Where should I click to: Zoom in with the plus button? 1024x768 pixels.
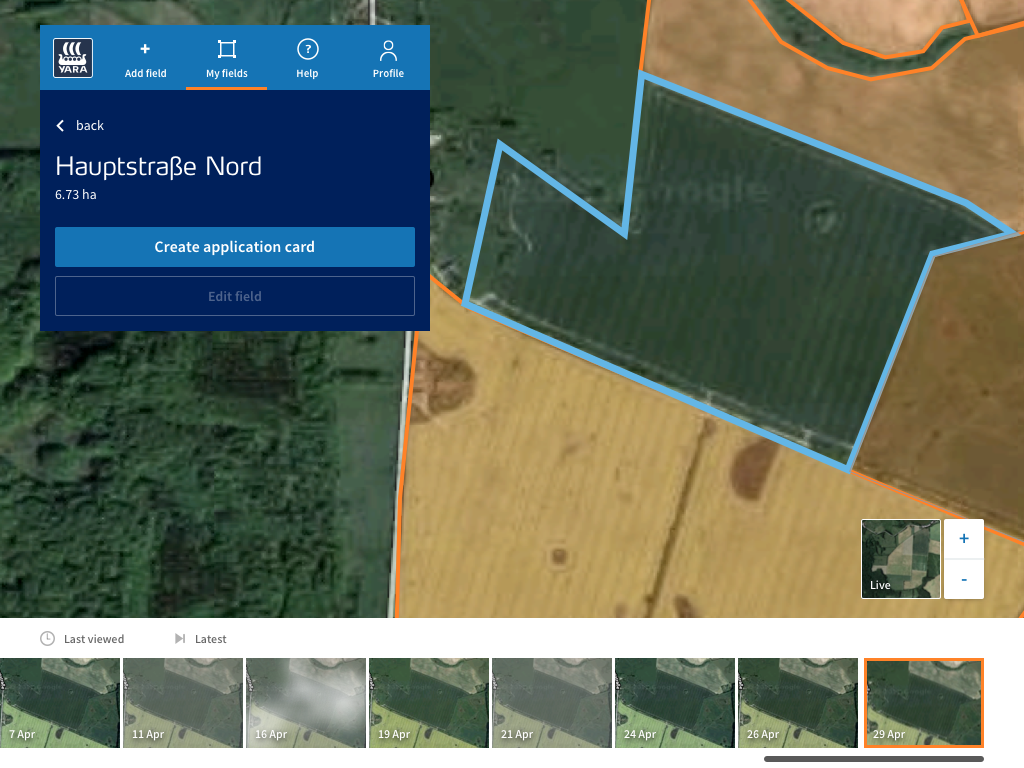click(x=963, y=538)
